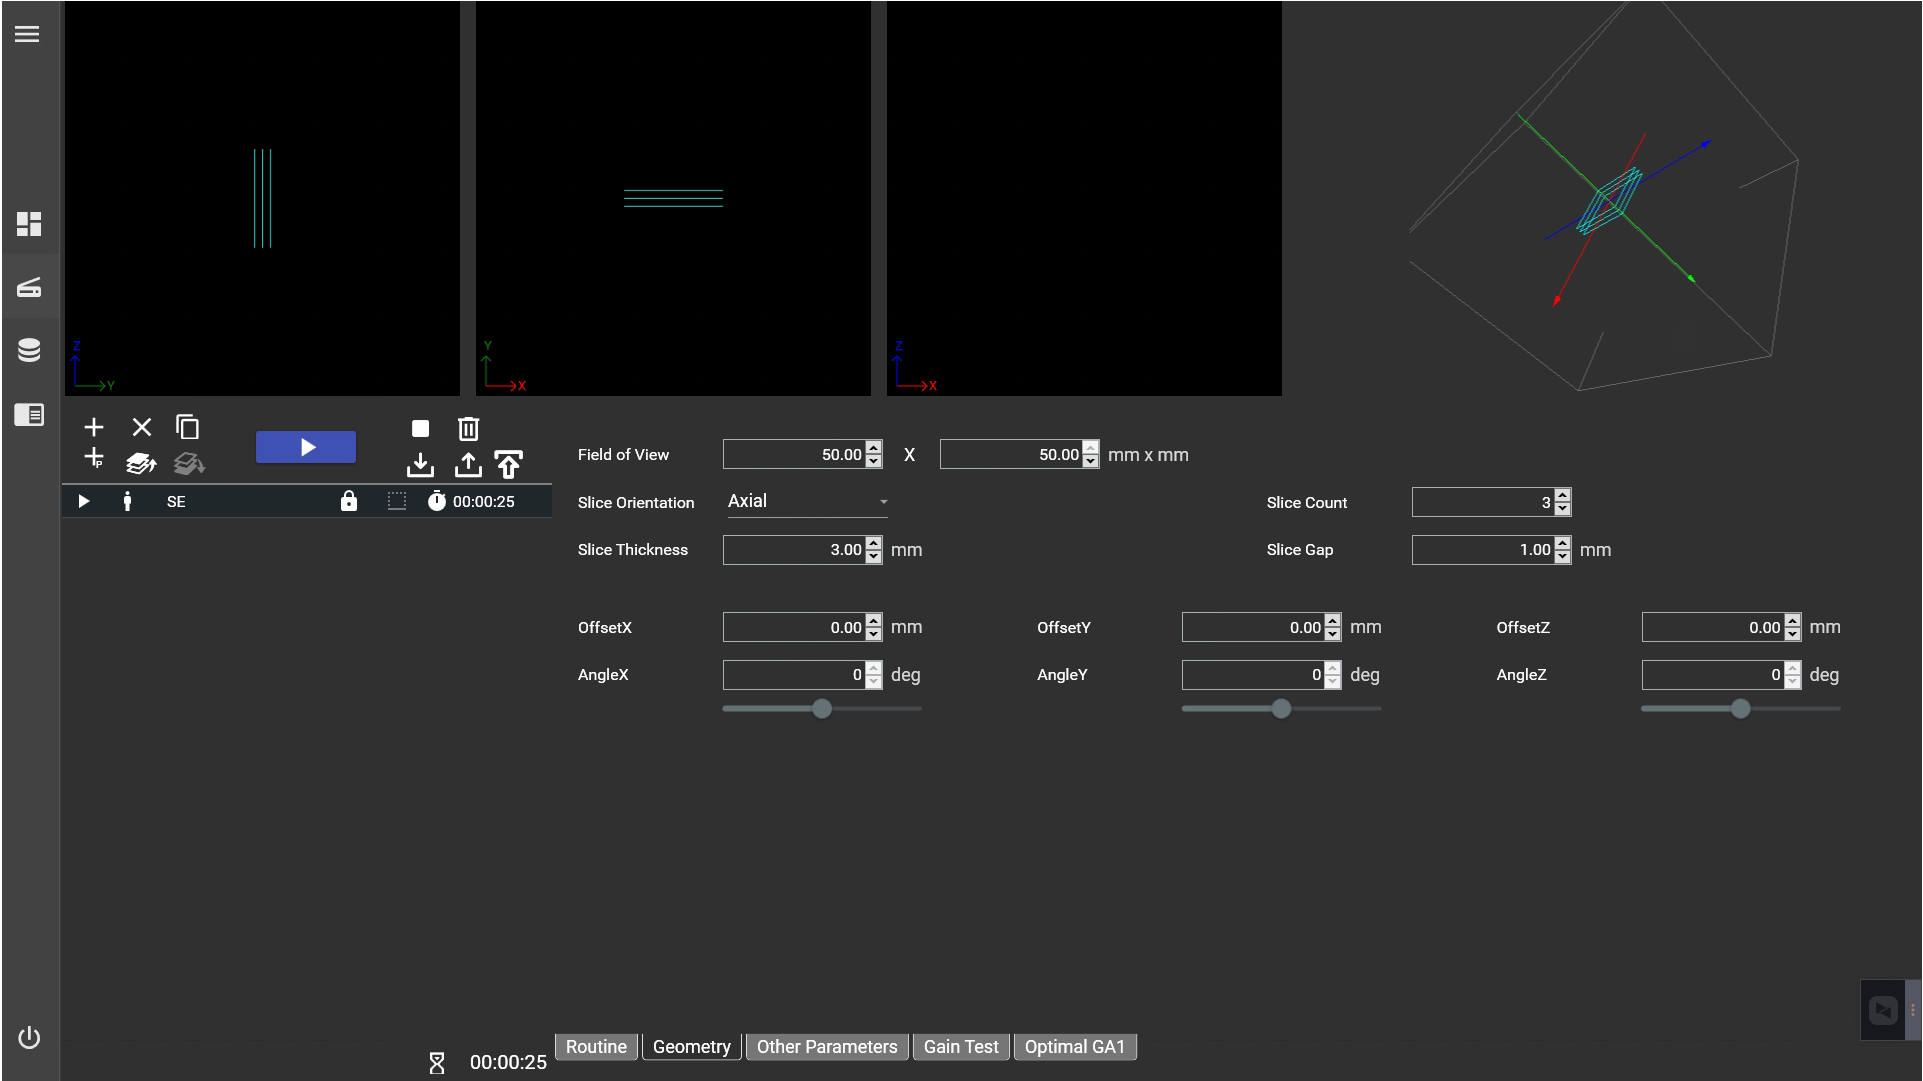Image resolution: width=1923 pixels, height=1081 pixels.
Task: Toggle the lock on SE sequence
Action: [348, 501]
